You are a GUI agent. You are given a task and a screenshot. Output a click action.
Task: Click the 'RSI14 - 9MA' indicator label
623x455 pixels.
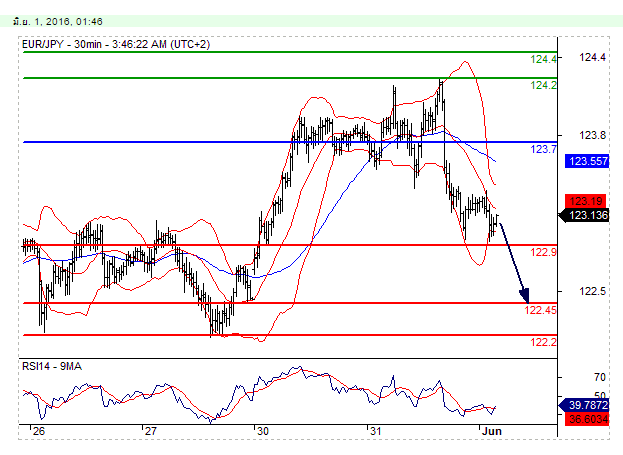(52, 366)
